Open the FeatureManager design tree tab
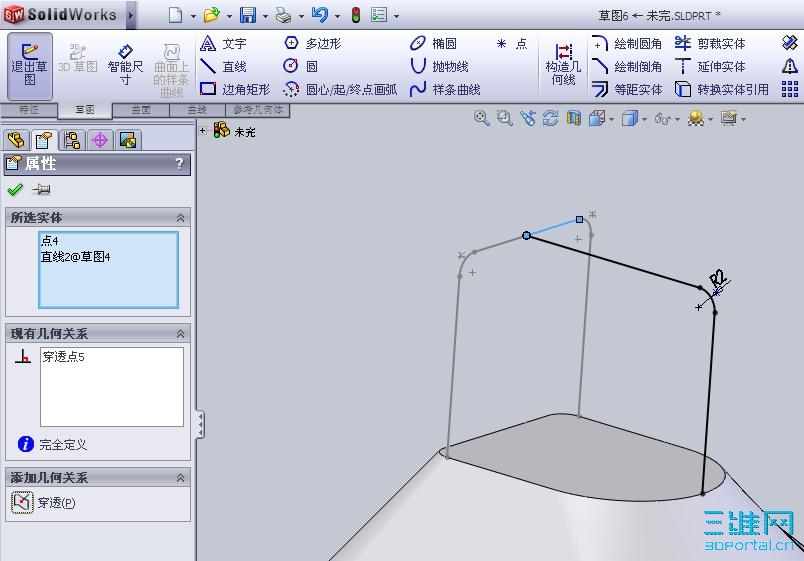The height and width of the screenshot is (561, 804). point(16,139)
